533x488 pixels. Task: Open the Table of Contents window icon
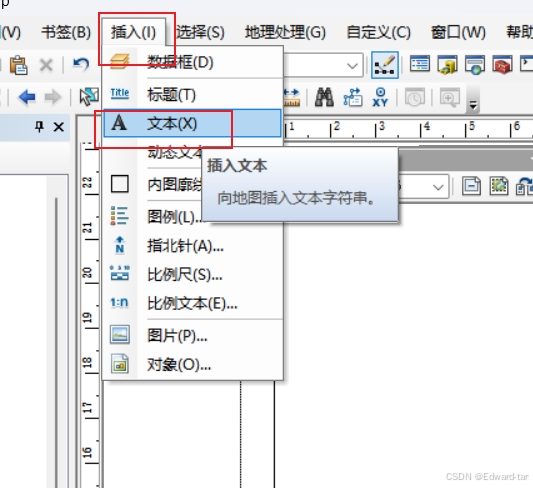coord(420,64)
